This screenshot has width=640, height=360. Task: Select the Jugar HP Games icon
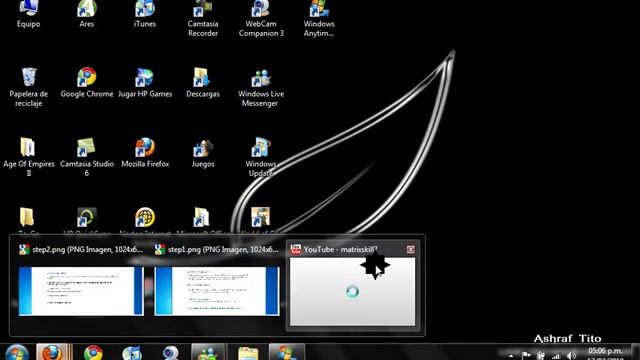[144, 83]
